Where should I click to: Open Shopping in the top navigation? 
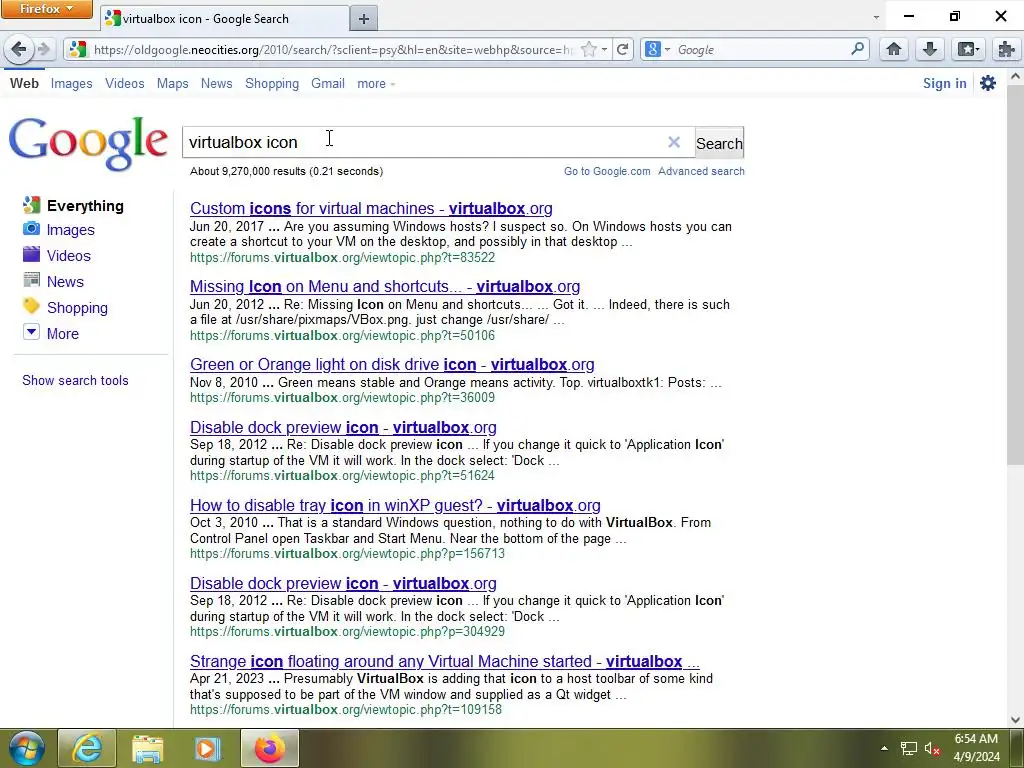tap(272, 84)
